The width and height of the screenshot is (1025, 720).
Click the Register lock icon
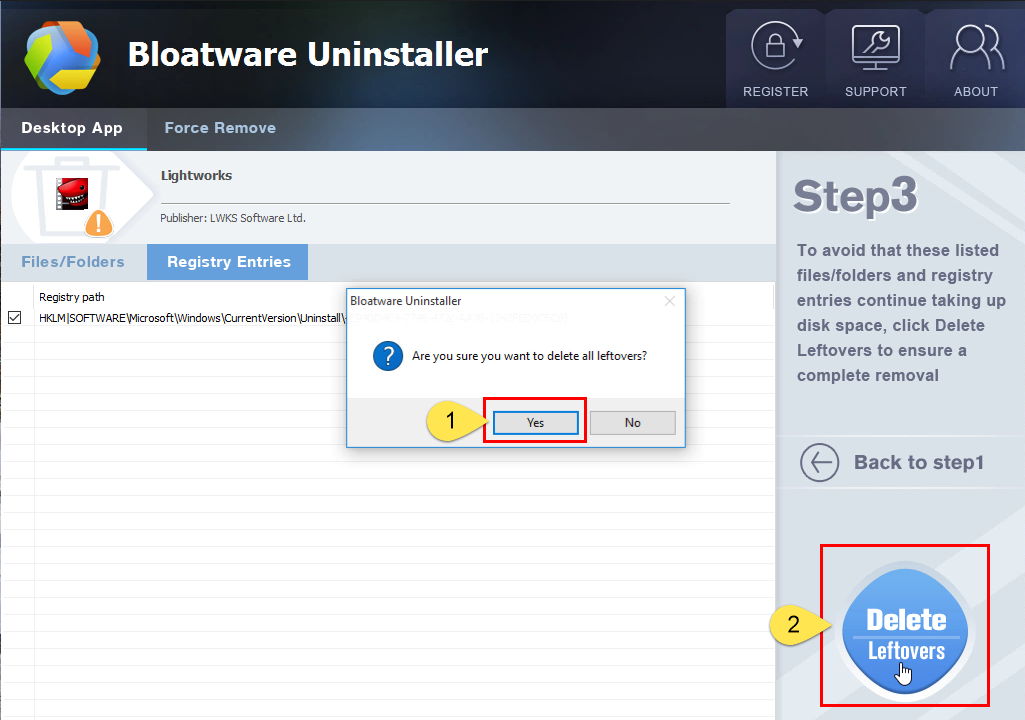coord(776,46)
